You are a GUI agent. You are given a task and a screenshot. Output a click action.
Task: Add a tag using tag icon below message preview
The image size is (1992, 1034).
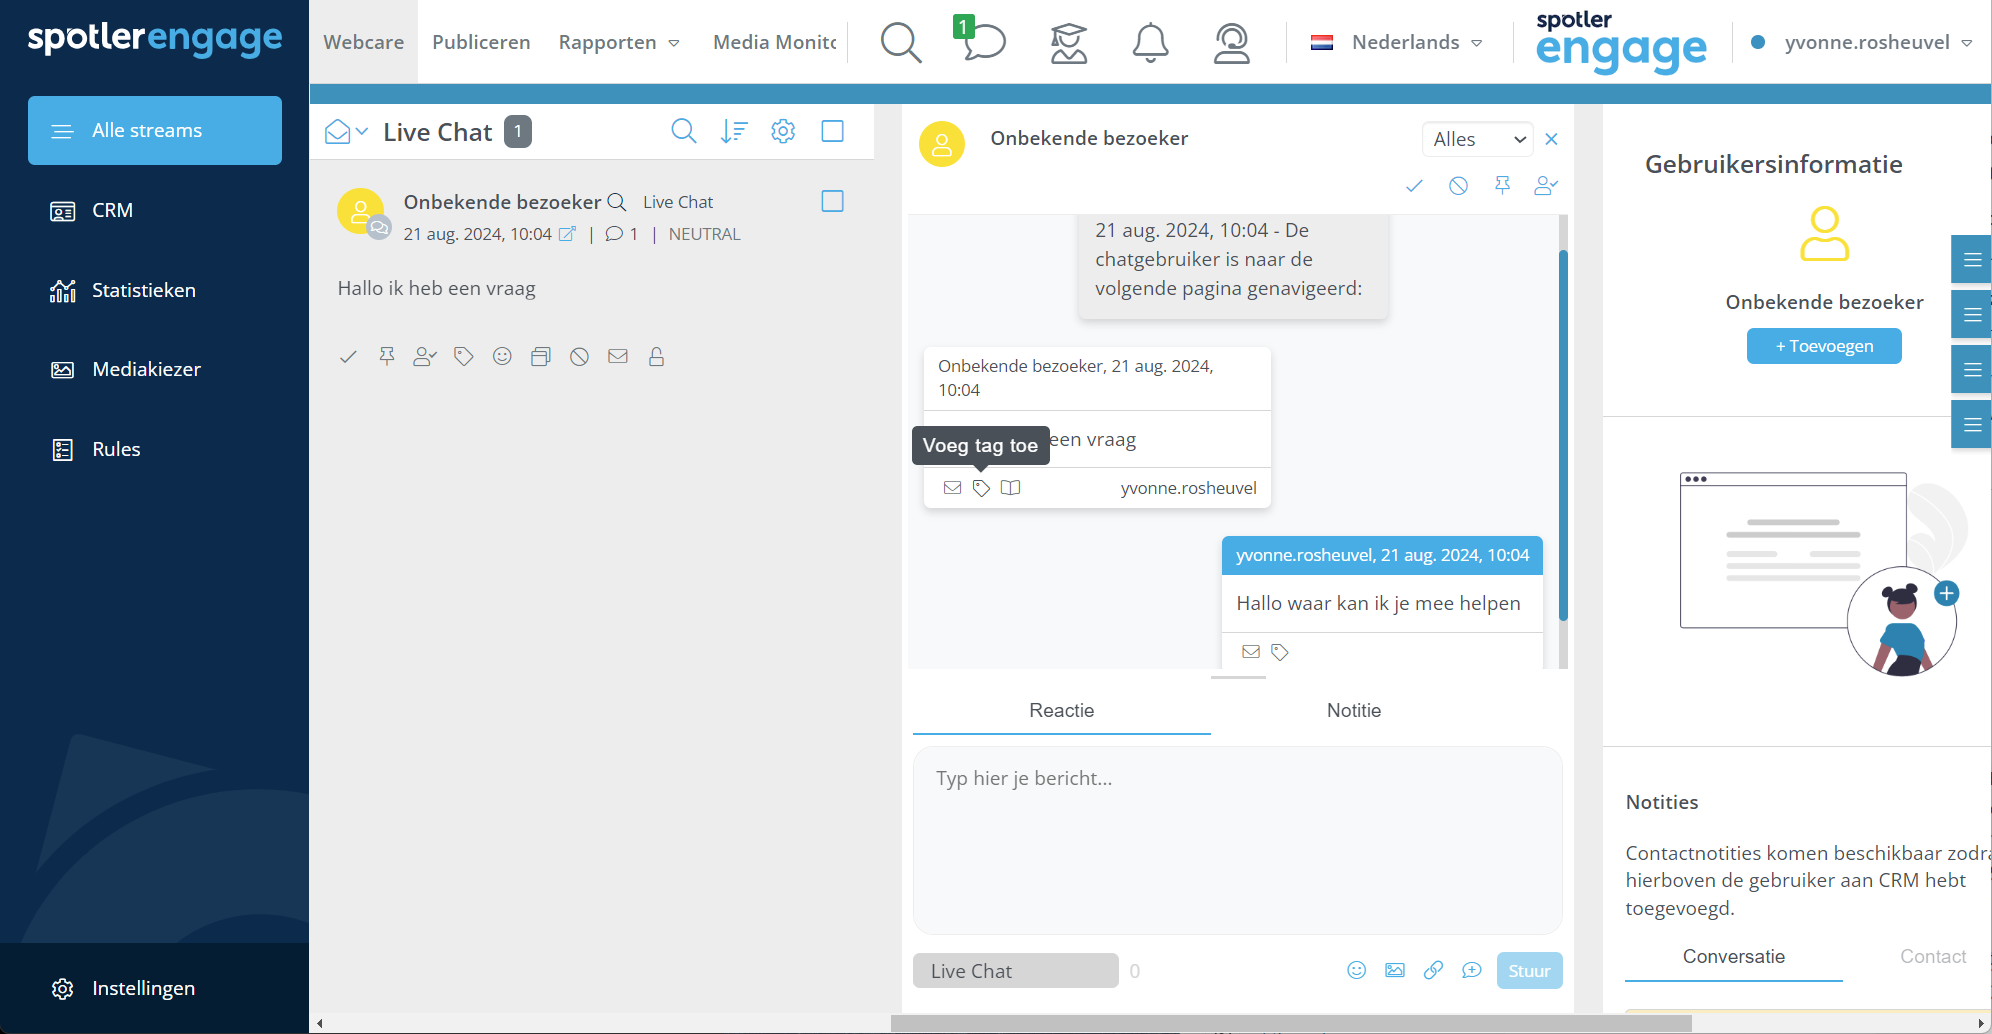(x=463, y=356)
